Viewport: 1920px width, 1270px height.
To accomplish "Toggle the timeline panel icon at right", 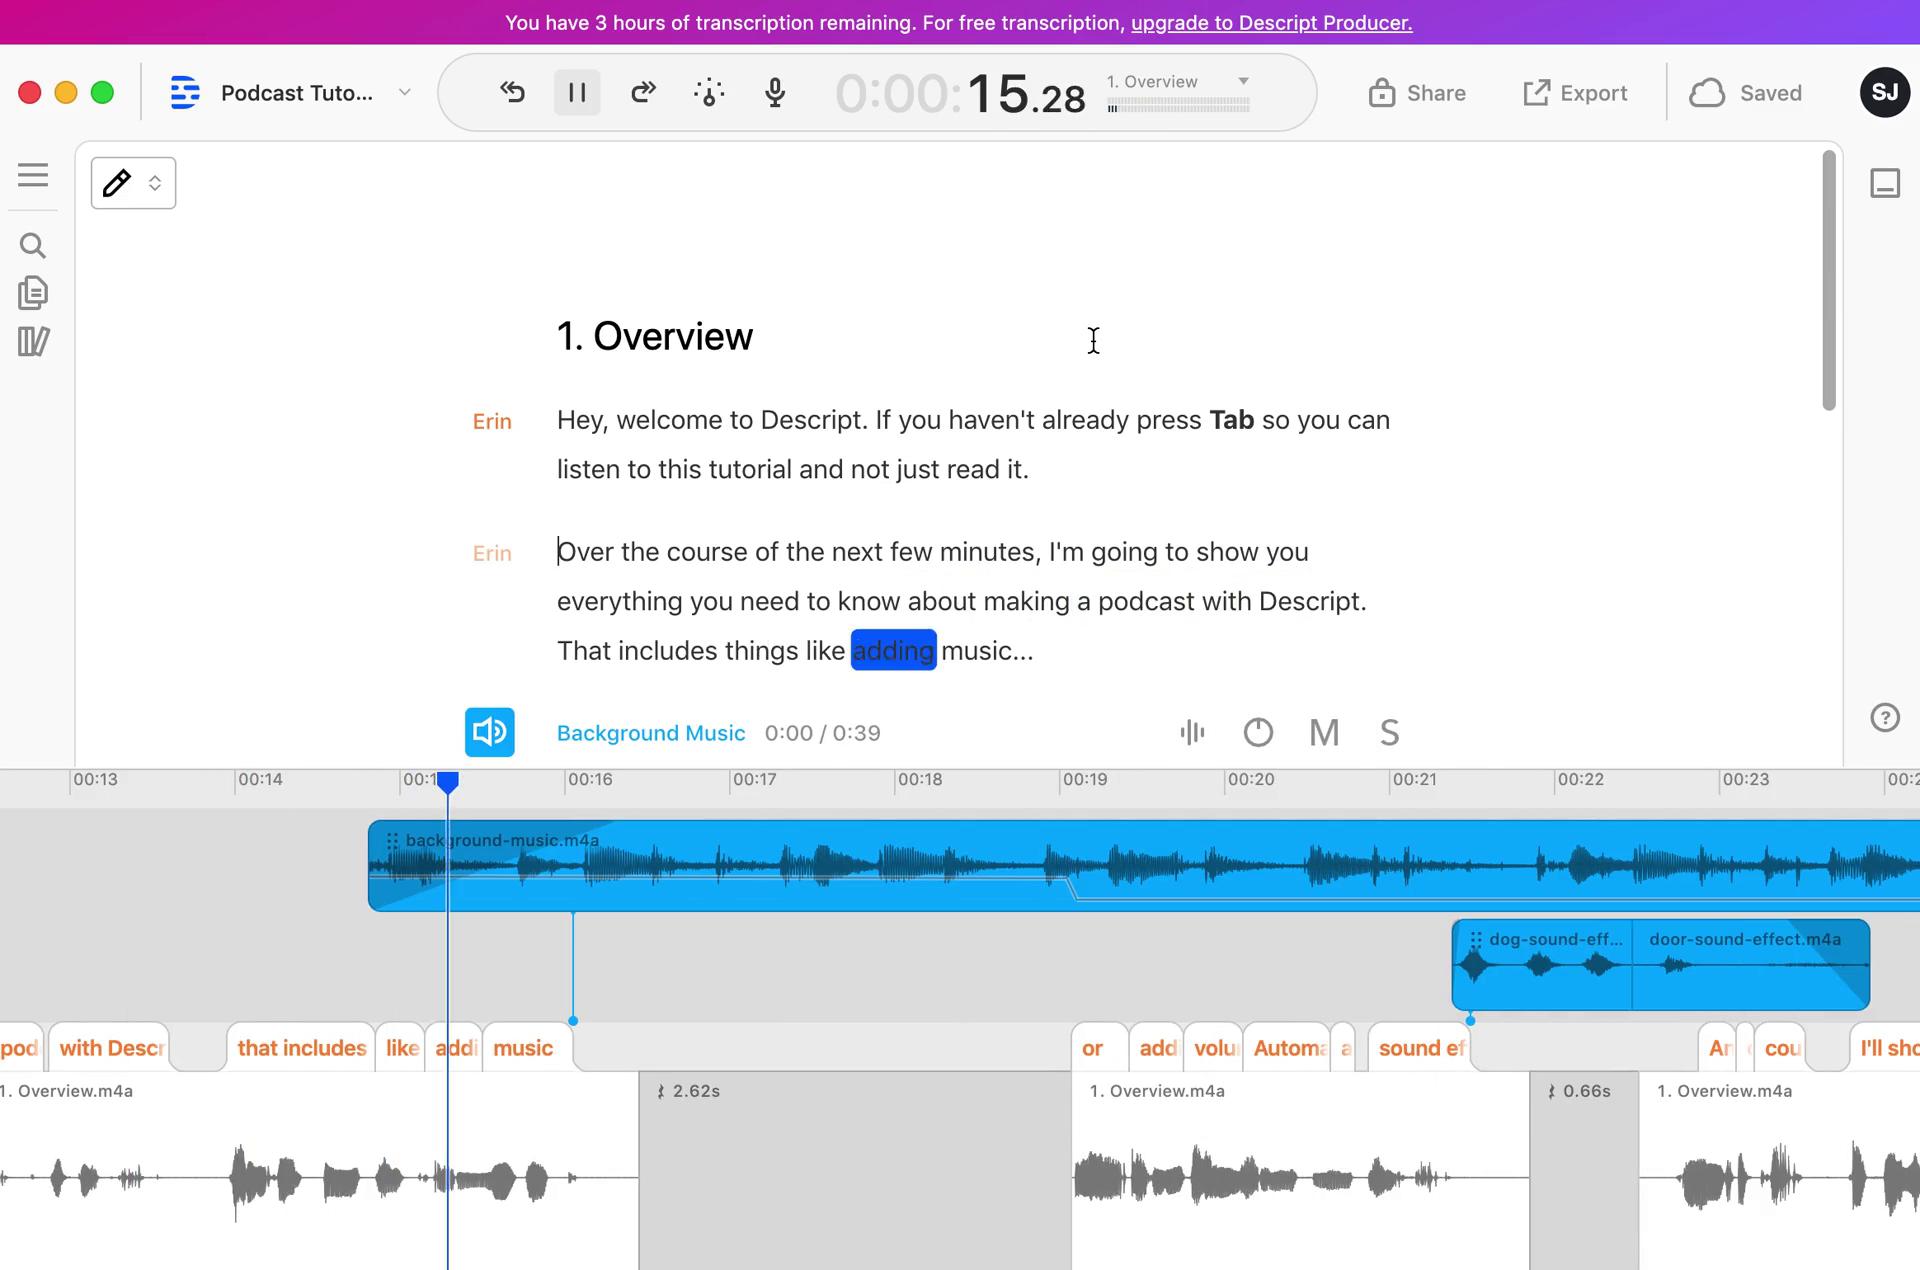I will (x=1885, y=183).
